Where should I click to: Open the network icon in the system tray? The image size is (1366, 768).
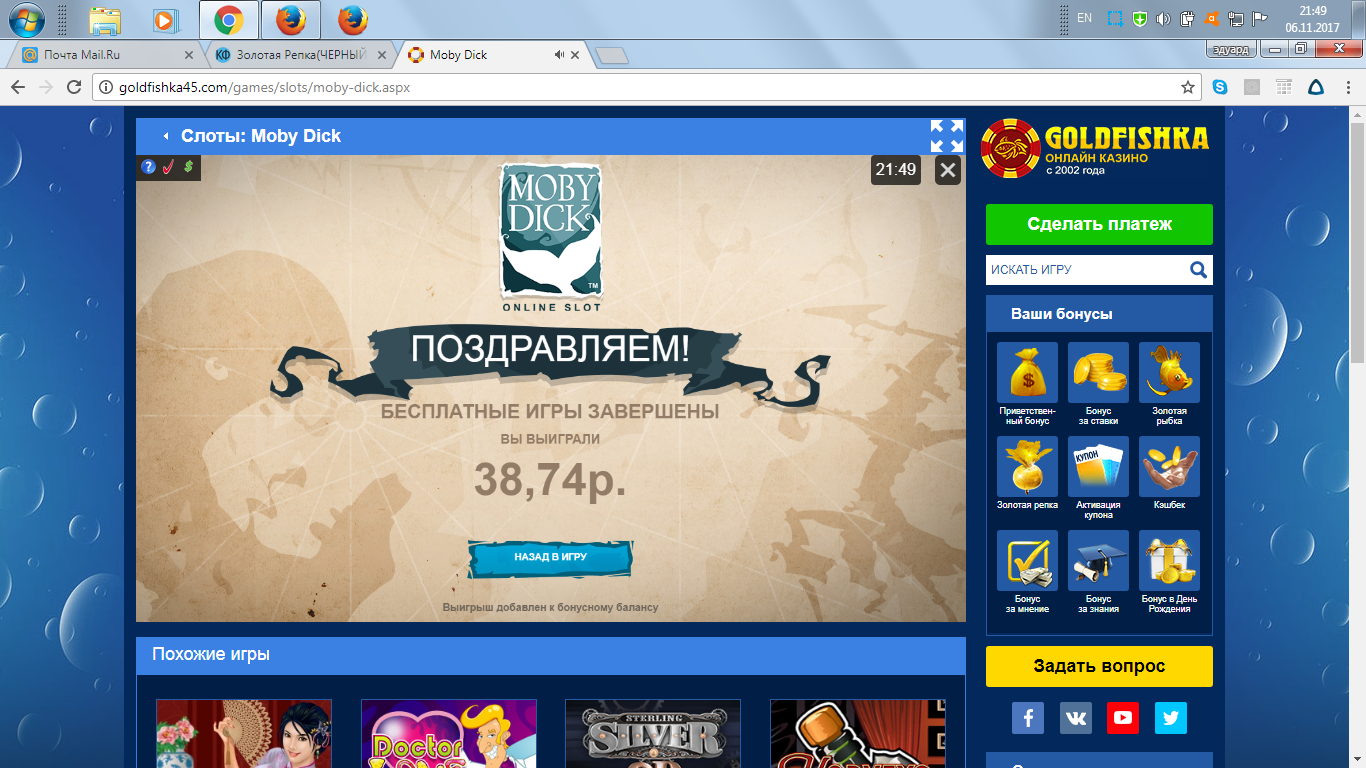click(1236, 18)
